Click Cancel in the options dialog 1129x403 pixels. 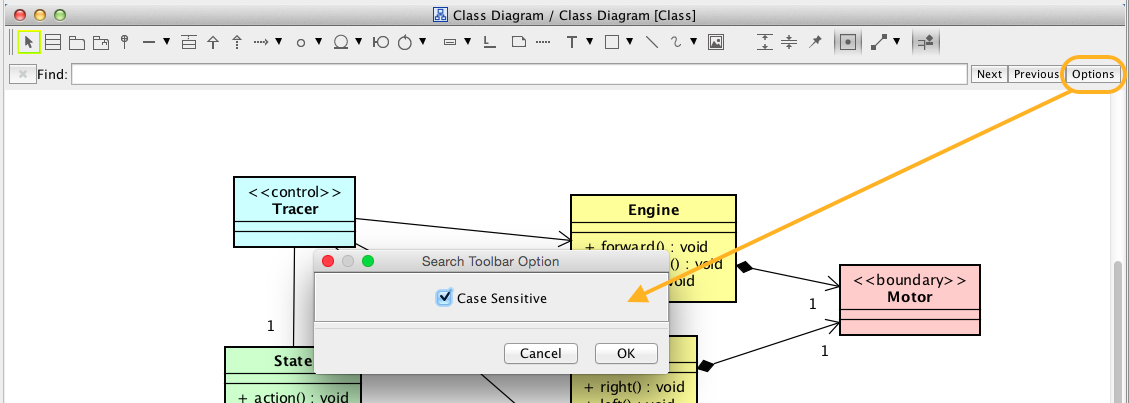pyautogui.click(x=541, y=354)
